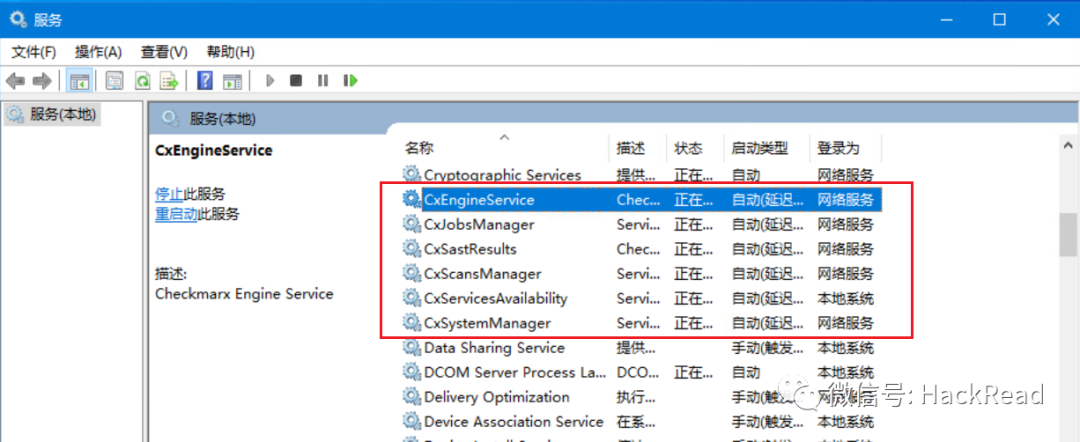Select the CxSastResults name
The width and height of the screenshot is (1080, 442).
470,249
